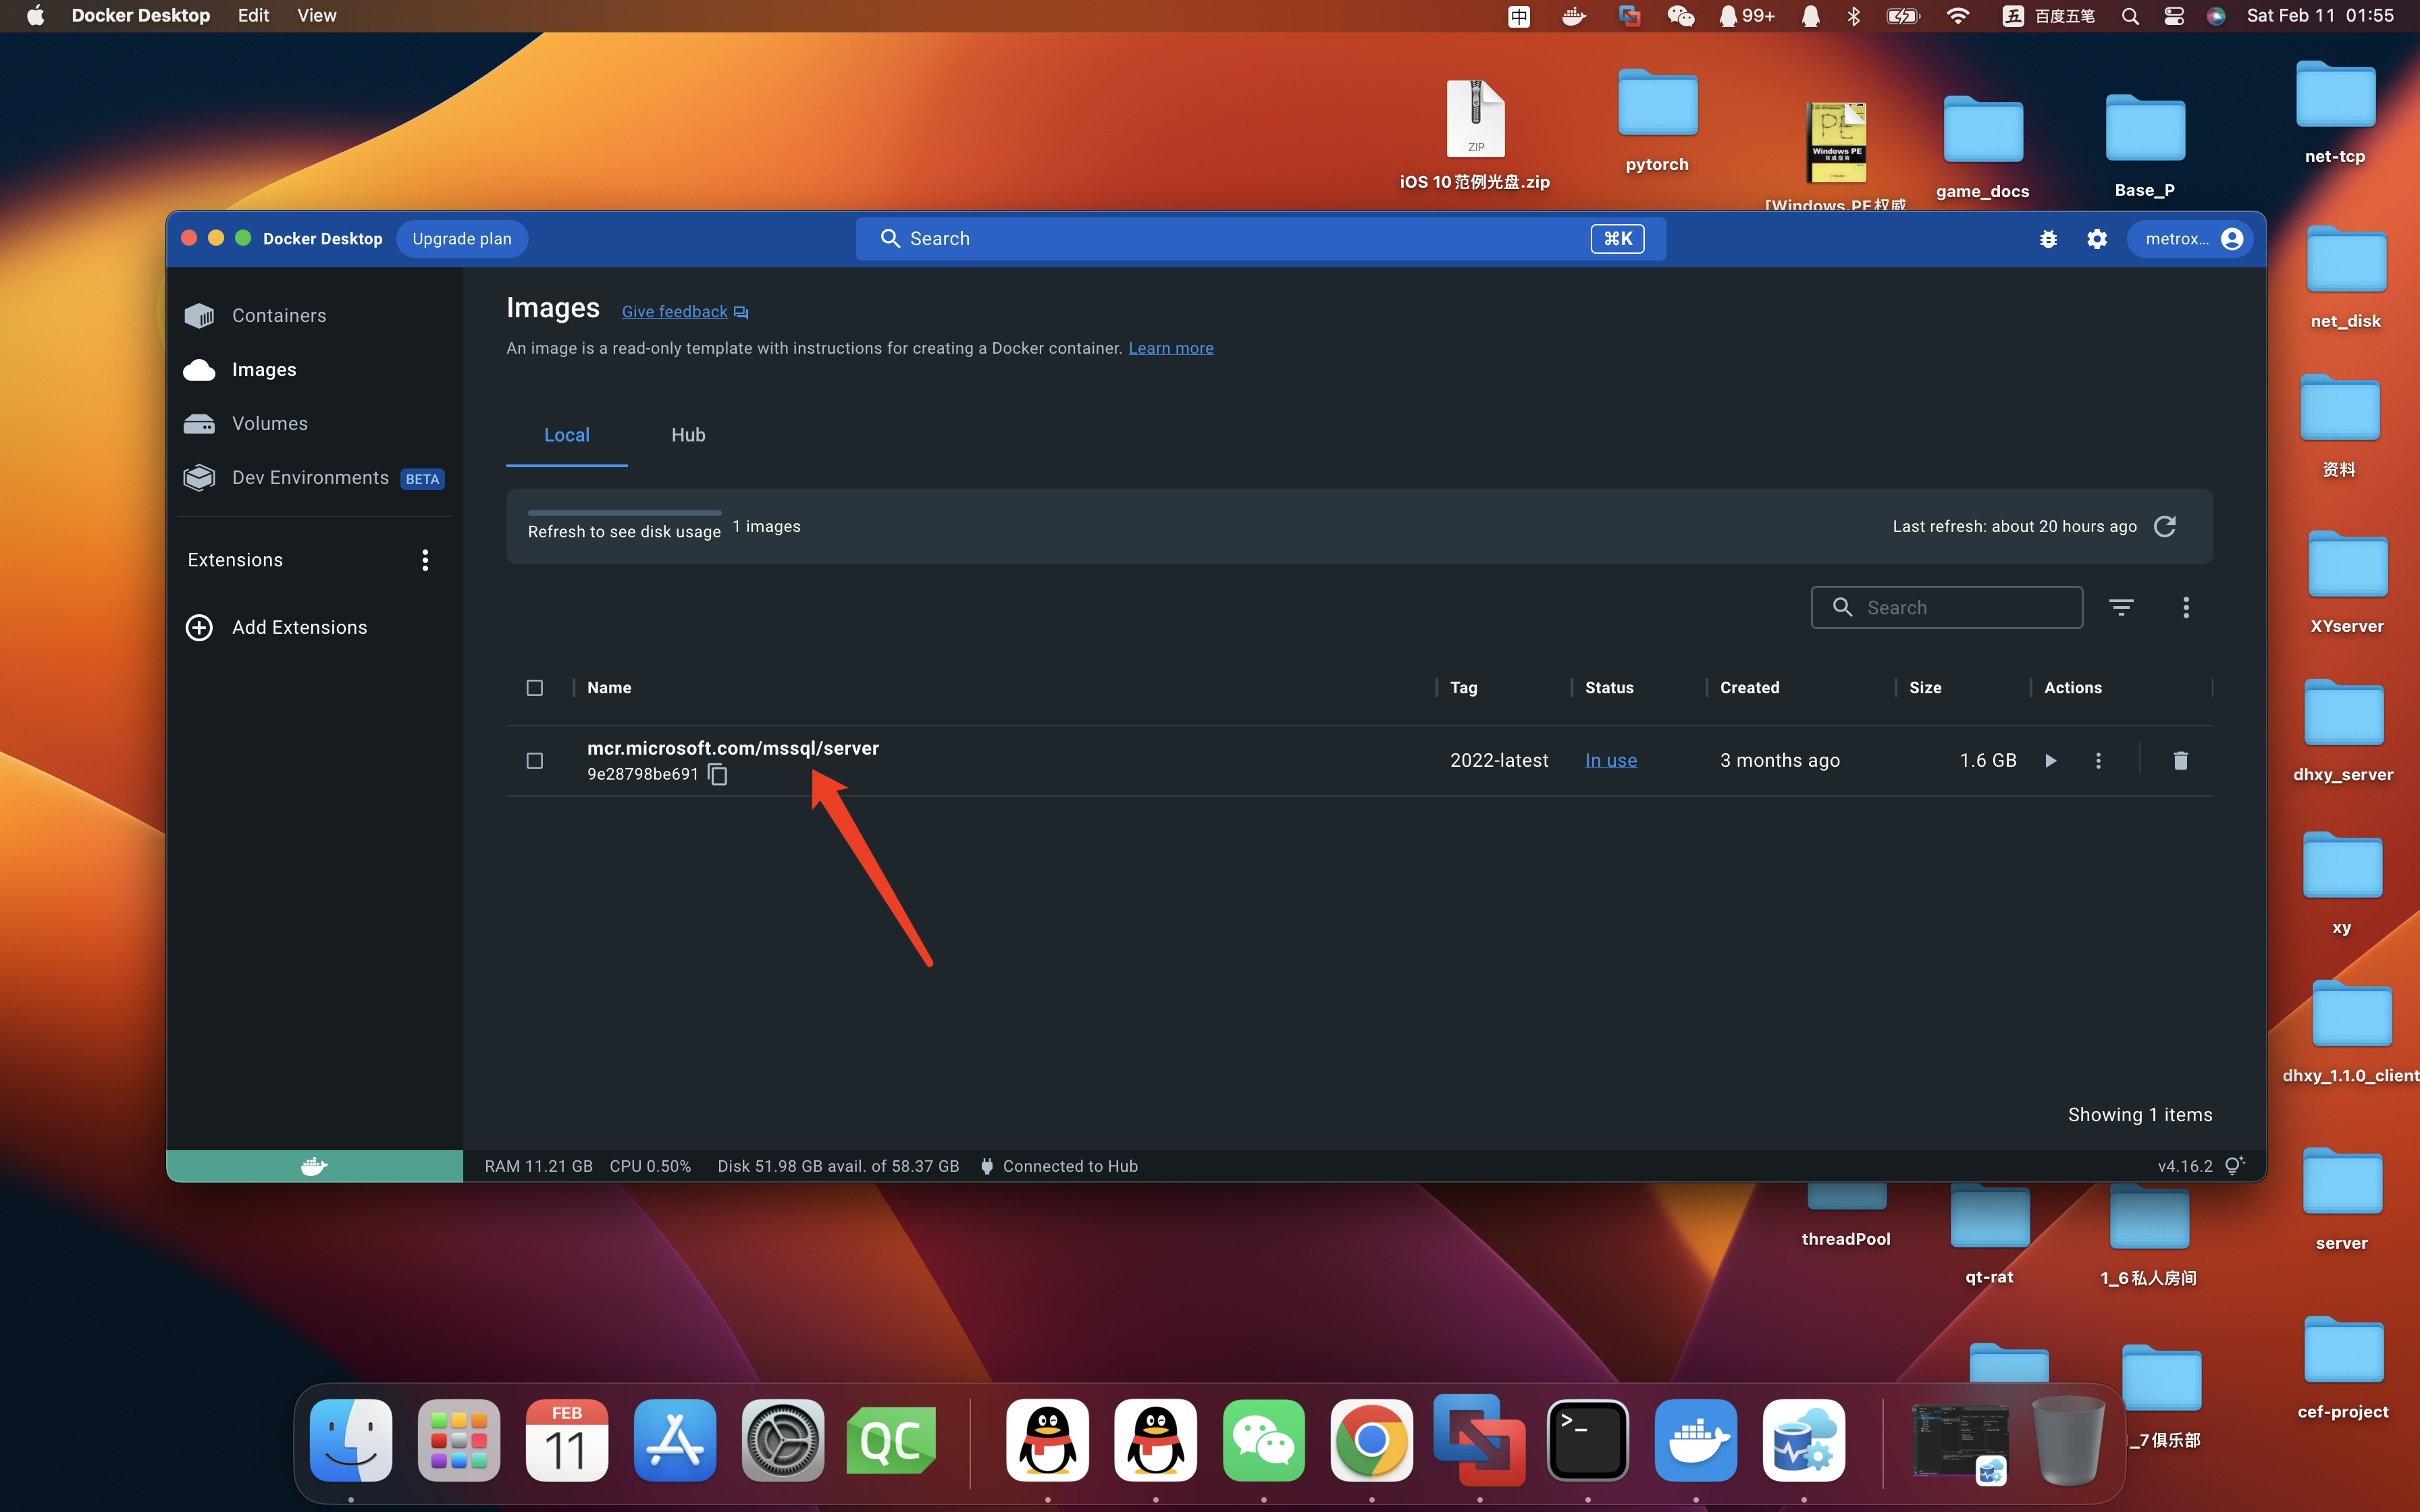
Task: Sort by the Size column header
Action: [1925, 688]
